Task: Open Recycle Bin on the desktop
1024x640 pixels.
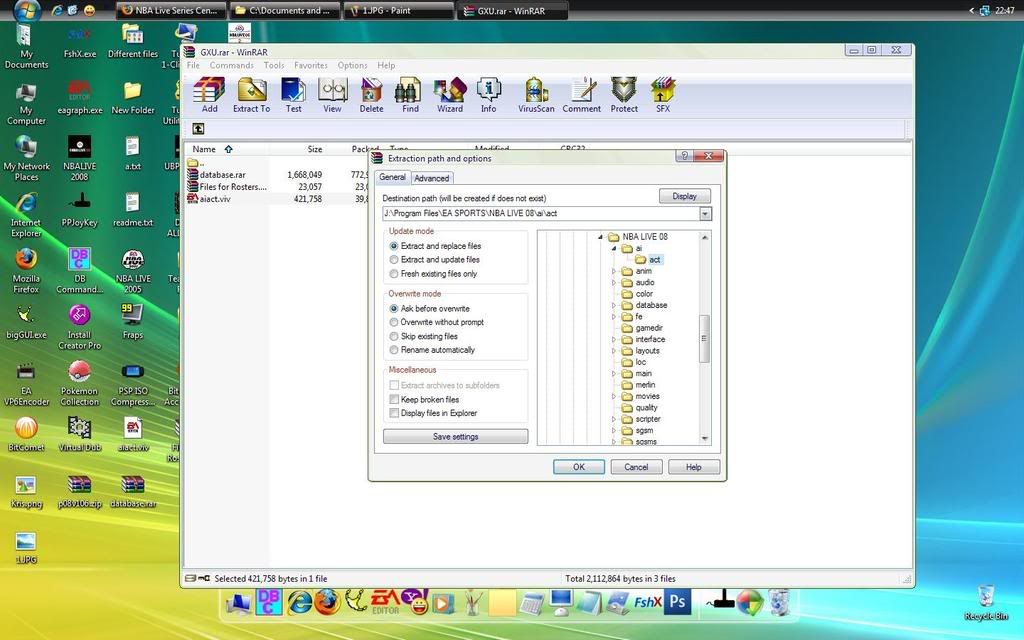Action: pyautogui.click(x=986, y=602)
